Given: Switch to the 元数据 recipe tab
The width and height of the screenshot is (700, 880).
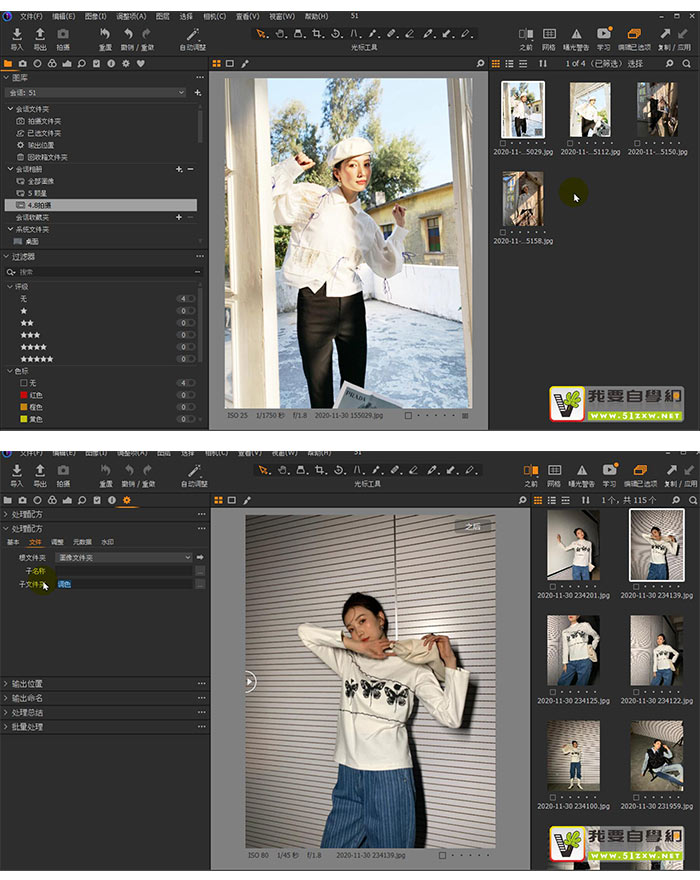Looking at the screenshot, I should 82,542.
